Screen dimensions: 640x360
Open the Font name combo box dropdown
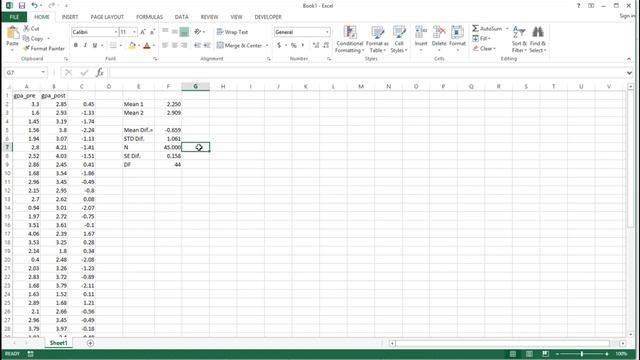coord(116,32)
